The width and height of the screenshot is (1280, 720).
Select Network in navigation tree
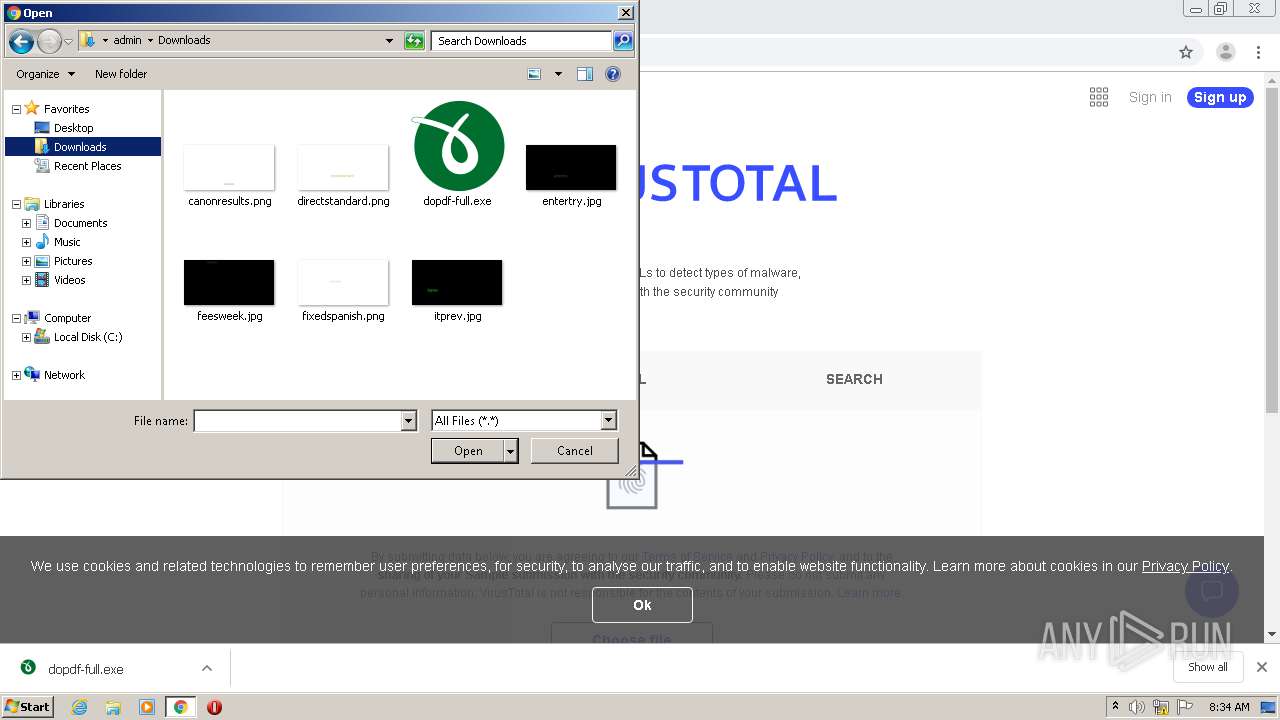pos(64,375)
